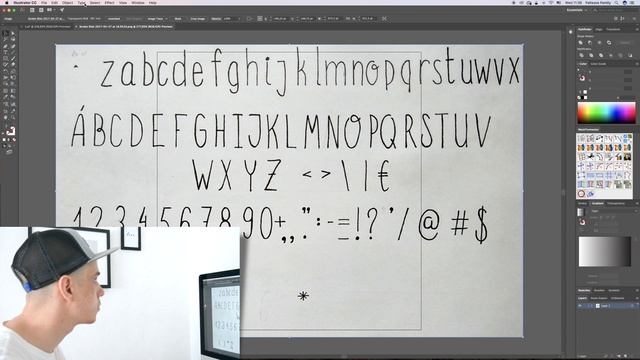Click the red circle icon in Mesh Tormentor panel
This screenshot has width=640, height=360.
(581, 193)
